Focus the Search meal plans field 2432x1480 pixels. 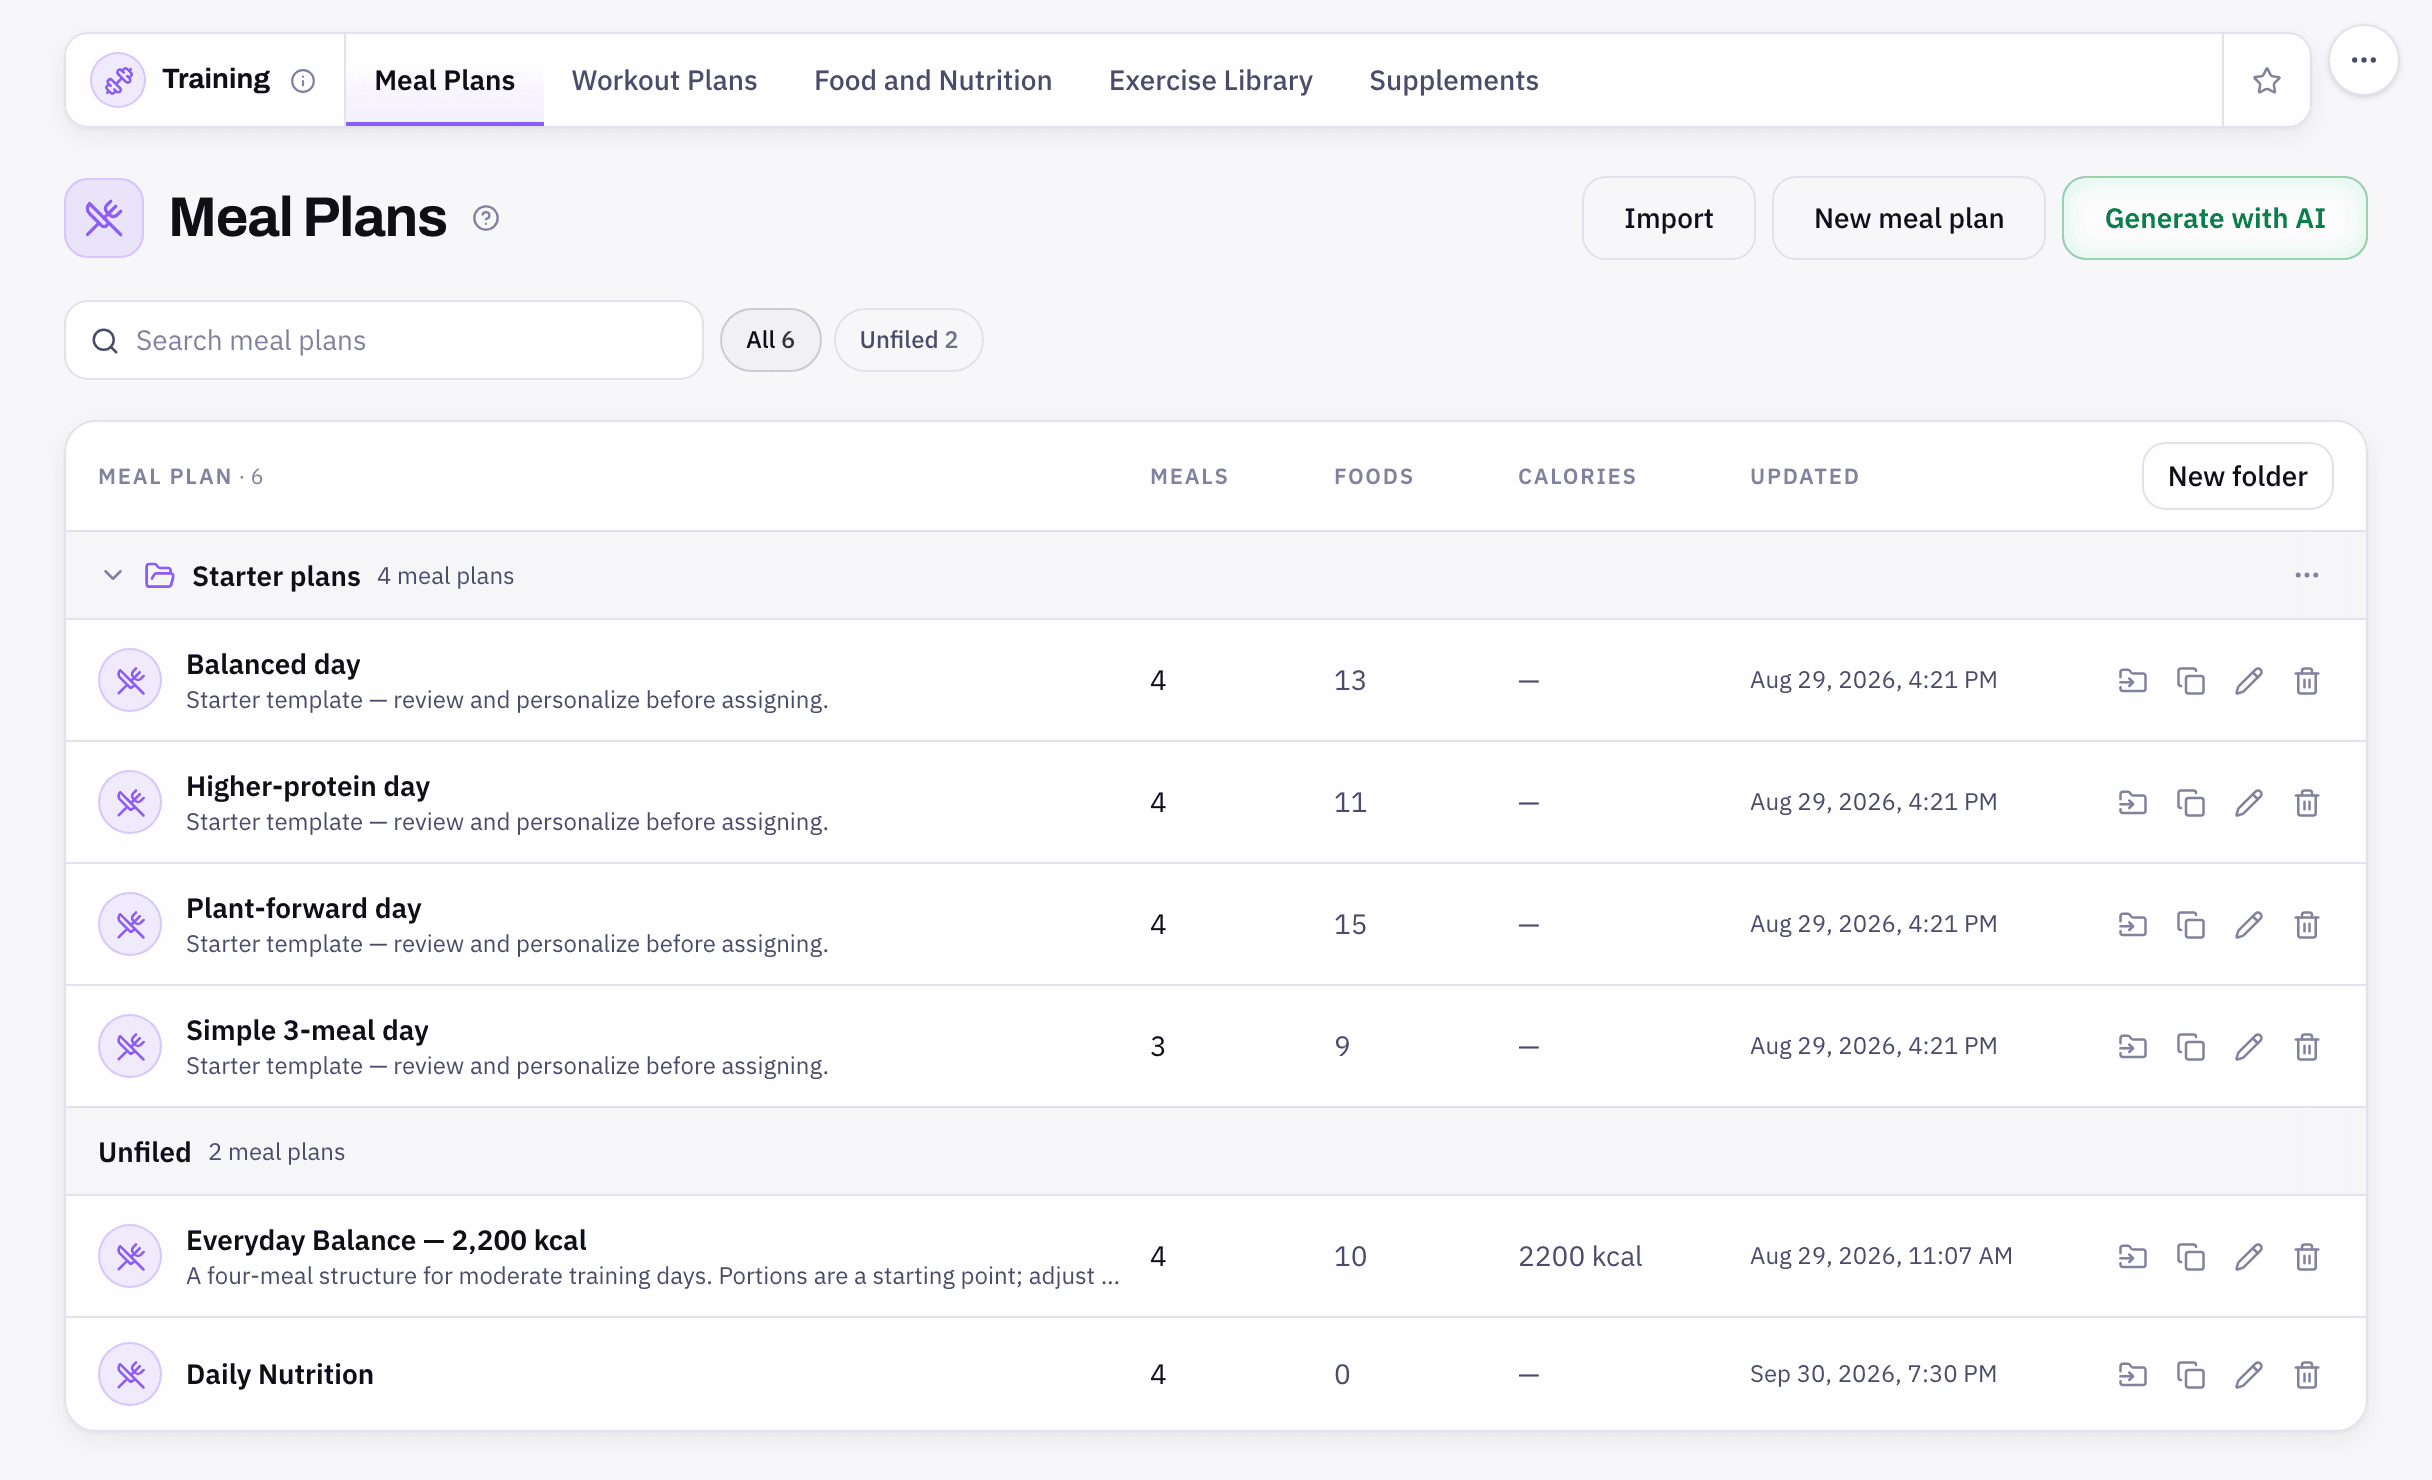[384, 340]
